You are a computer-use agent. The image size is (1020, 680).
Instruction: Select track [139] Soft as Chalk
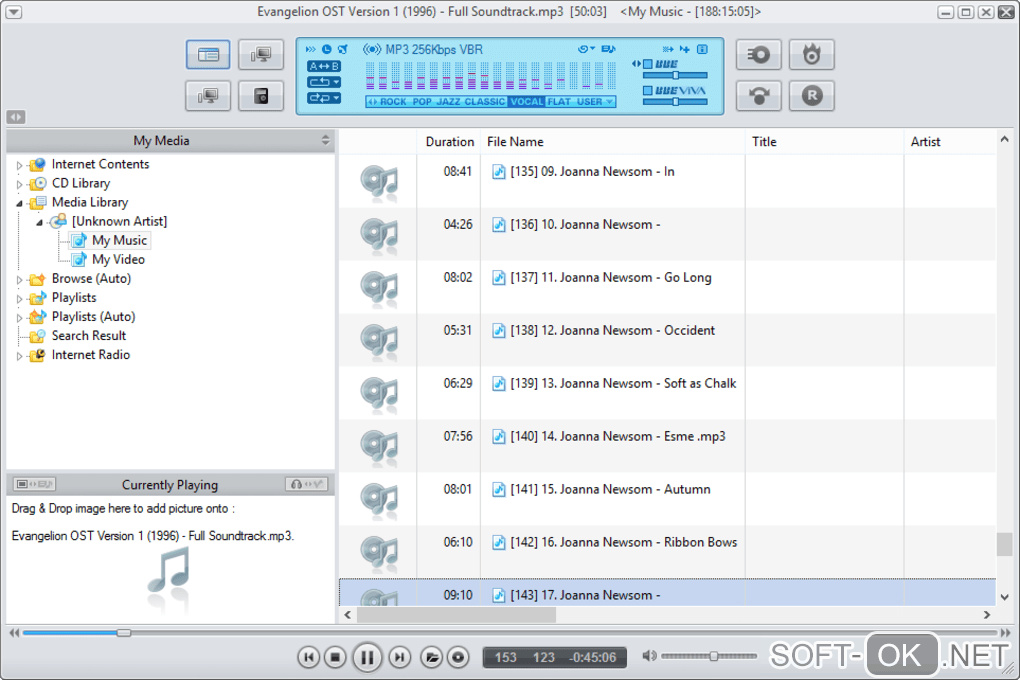[667, 393]
